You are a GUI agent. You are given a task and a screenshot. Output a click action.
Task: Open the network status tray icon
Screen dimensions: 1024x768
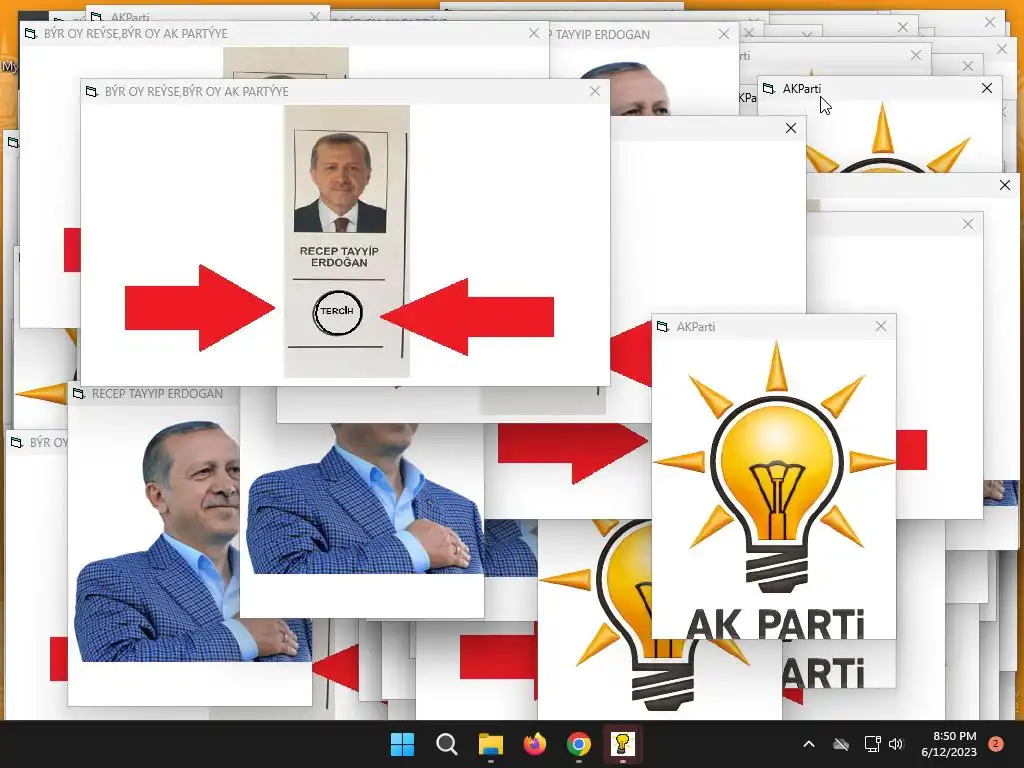click(872, 744)
